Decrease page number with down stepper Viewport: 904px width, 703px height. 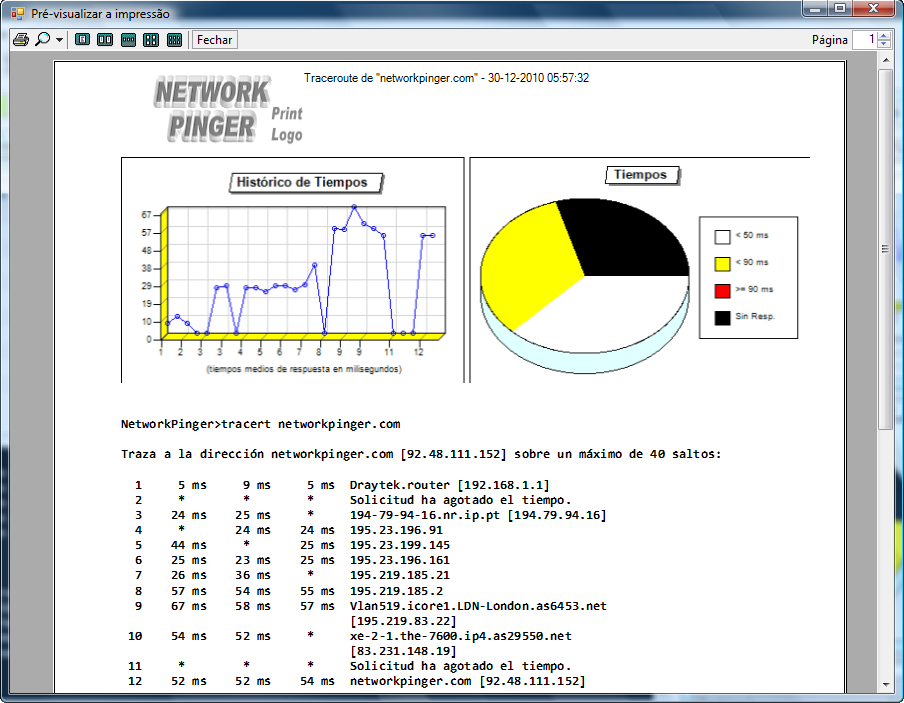(884, 44)
